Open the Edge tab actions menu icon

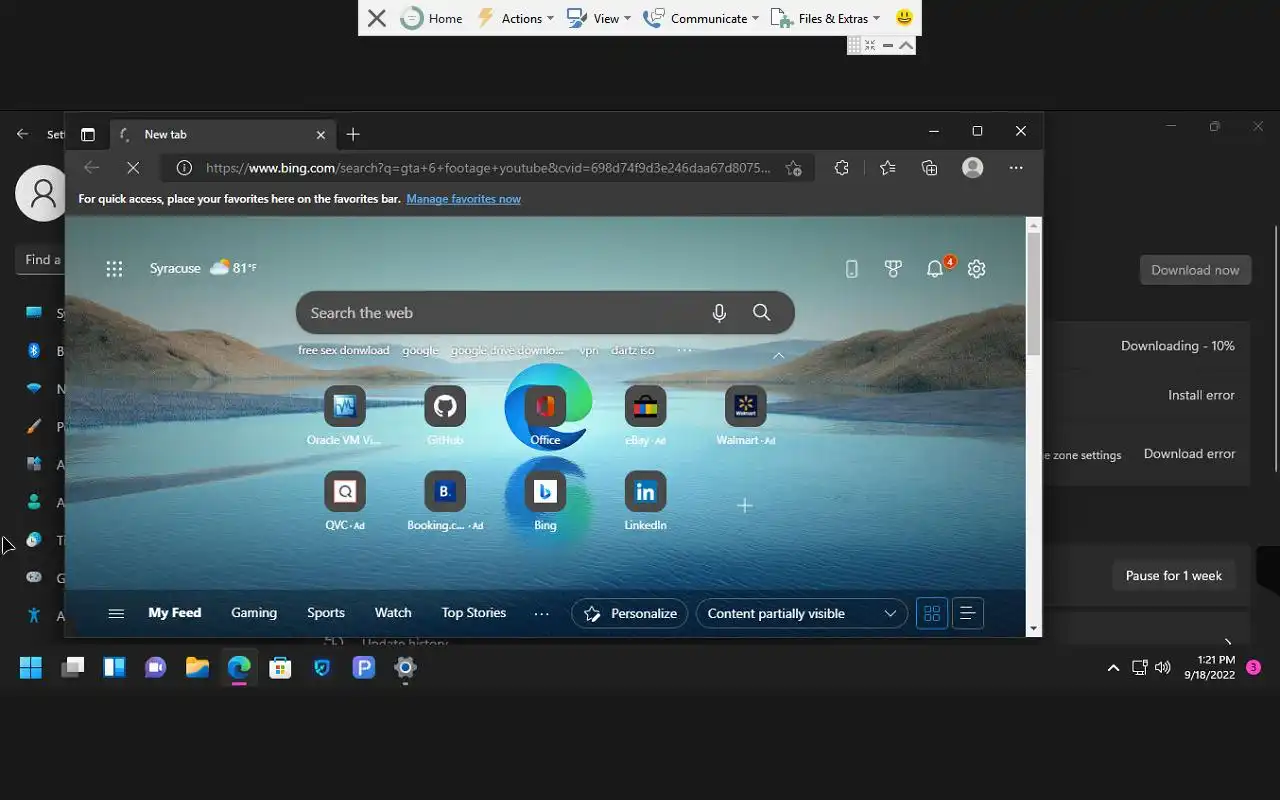(x=88, y=134)
